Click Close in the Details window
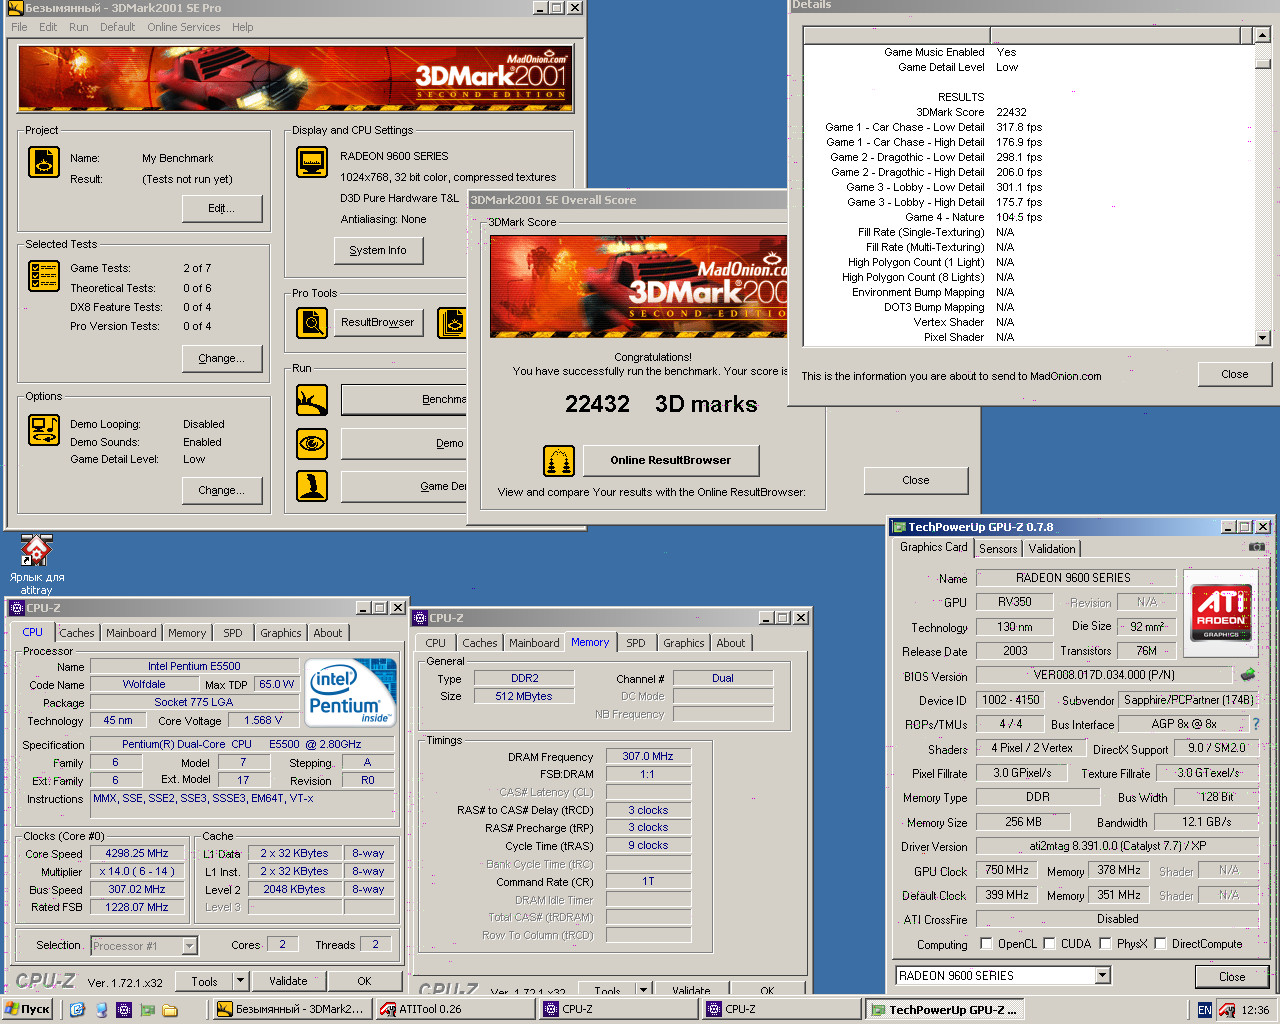 1235,374
